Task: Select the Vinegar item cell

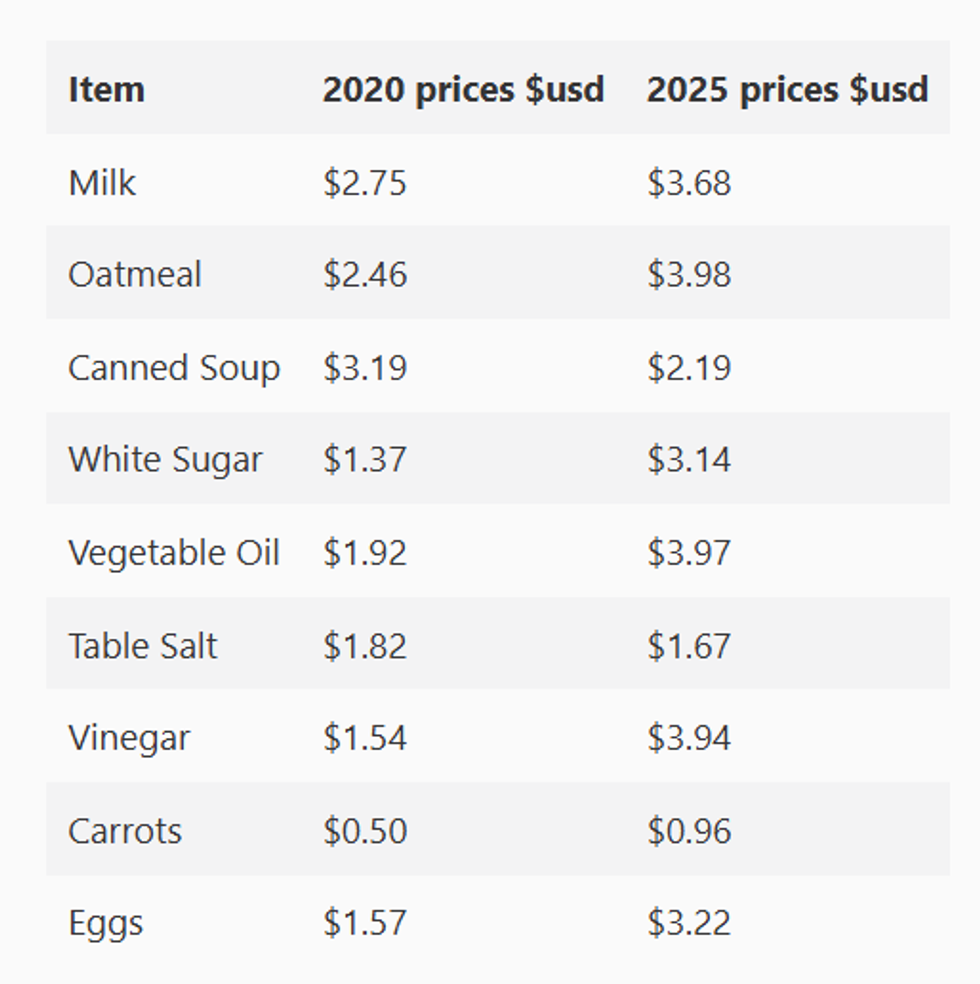Action: pyautogui.click(x=129, y=737)
